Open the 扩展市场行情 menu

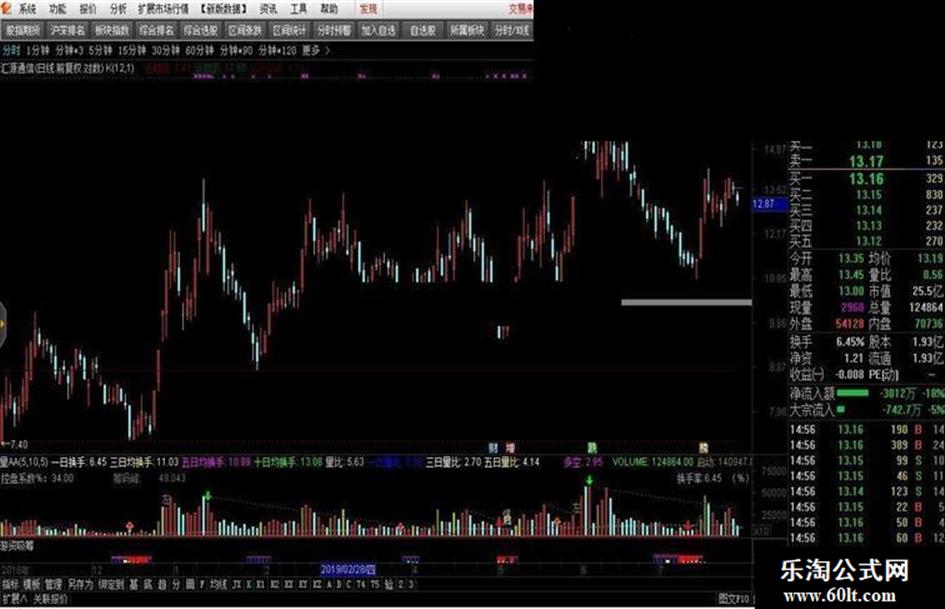coord(163,9)
